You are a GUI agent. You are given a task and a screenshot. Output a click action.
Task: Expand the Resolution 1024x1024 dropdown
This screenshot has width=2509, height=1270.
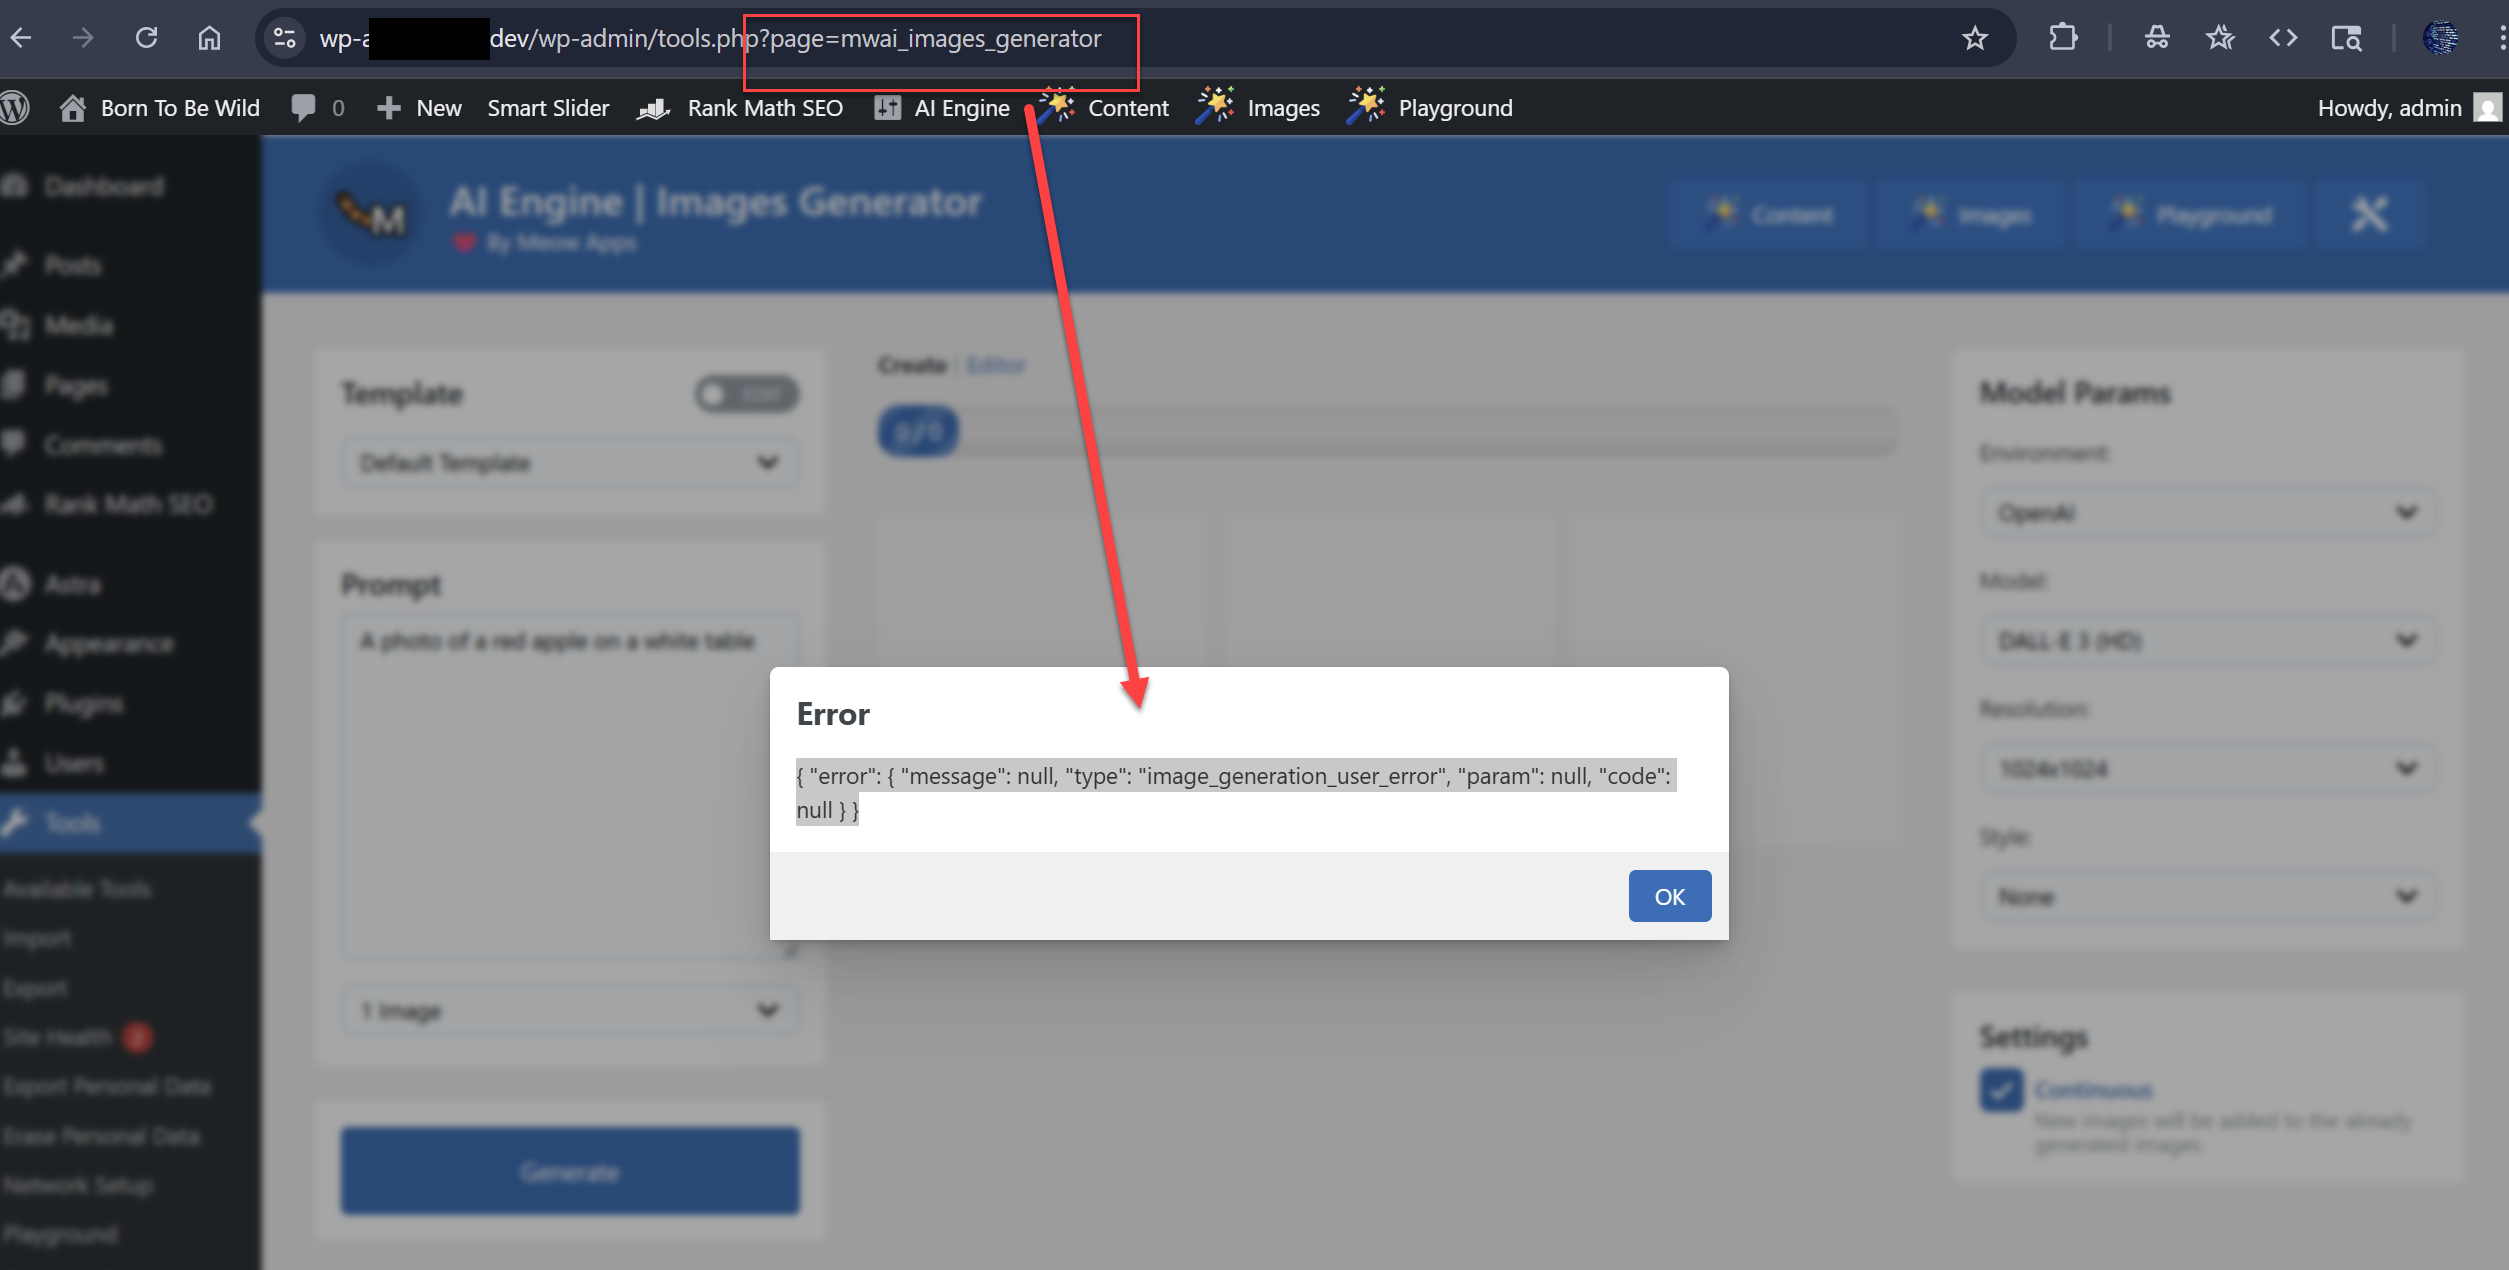2207,769
